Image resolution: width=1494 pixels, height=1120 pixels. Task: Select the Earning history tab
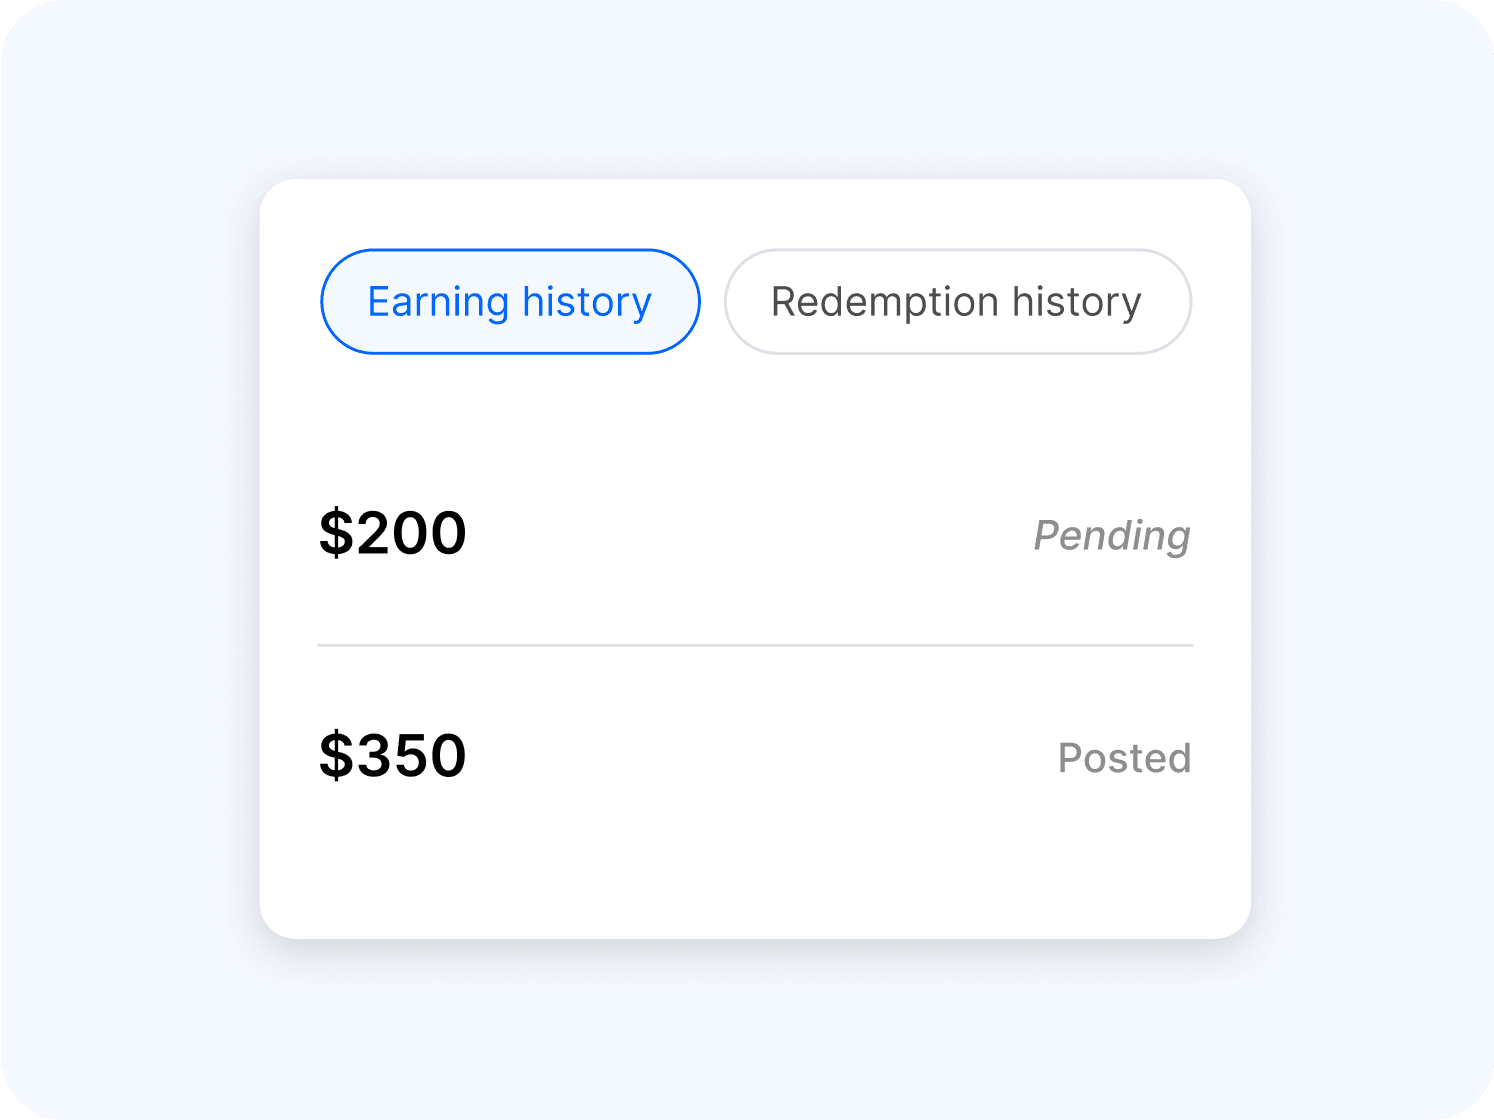(x=510, y=302)
